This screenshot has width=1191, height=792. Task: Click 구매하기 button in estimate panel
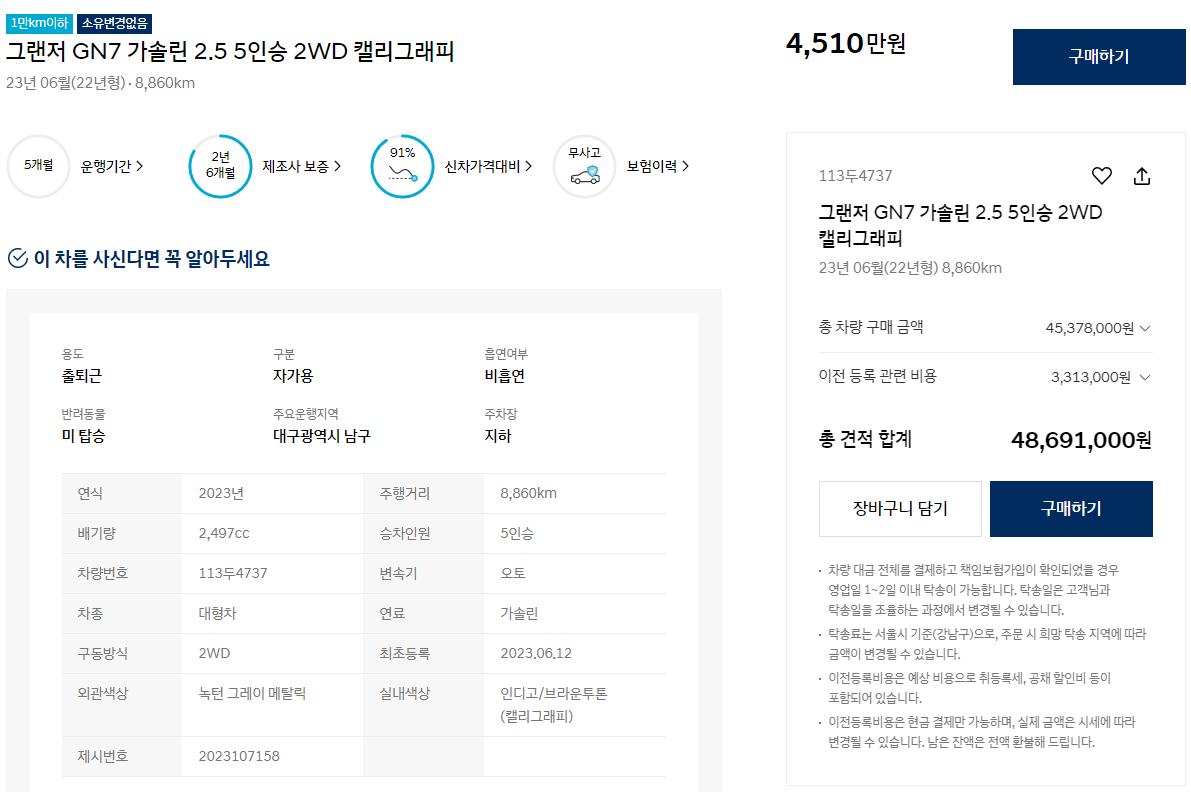[1071, 509]
